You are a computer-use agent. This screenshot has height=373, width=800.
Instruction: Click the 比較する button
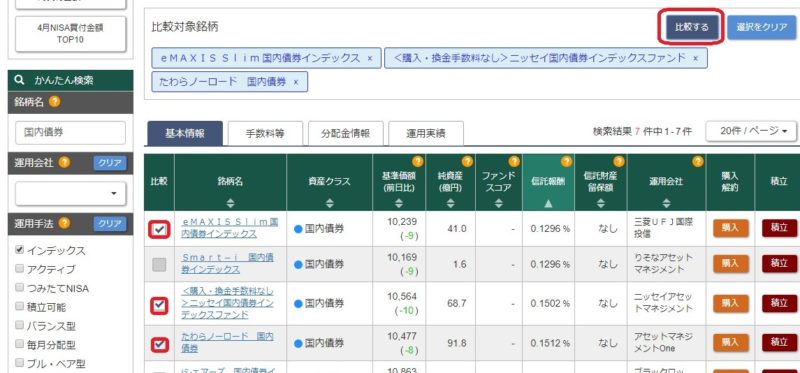click(x=692, y=27)
